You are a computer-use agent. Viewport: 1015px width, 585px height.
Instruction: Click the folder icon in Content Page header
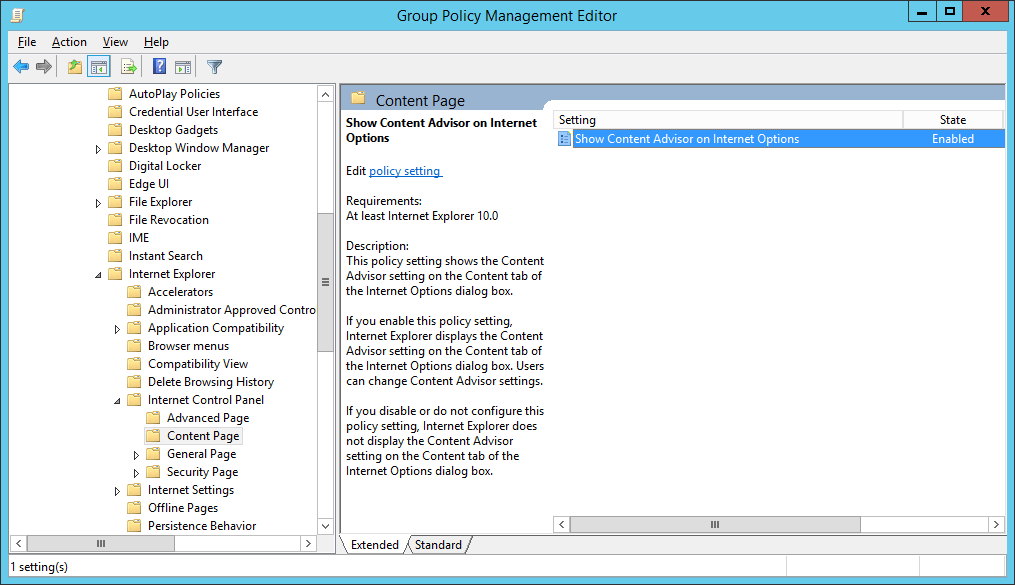pos(358,98)
